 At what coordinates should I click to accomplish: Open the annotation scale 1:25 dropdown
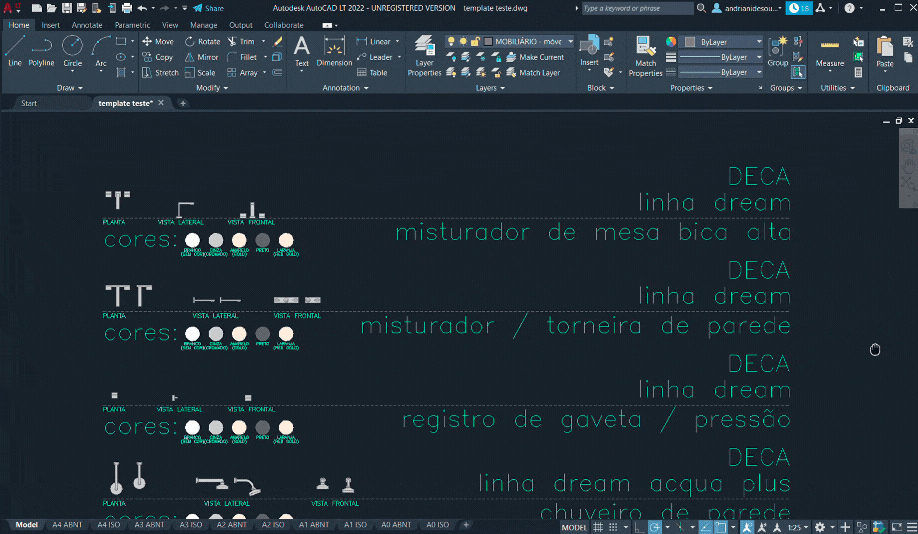tap(797, 527)
